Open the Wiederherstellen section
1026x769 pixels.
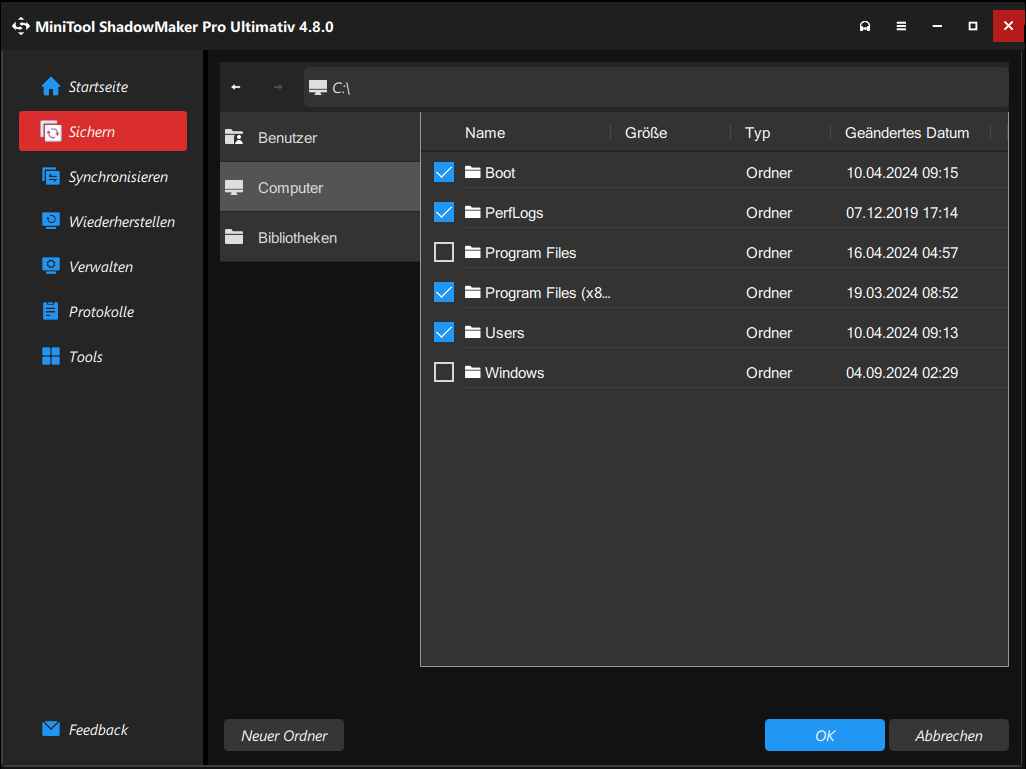[103, 221]
